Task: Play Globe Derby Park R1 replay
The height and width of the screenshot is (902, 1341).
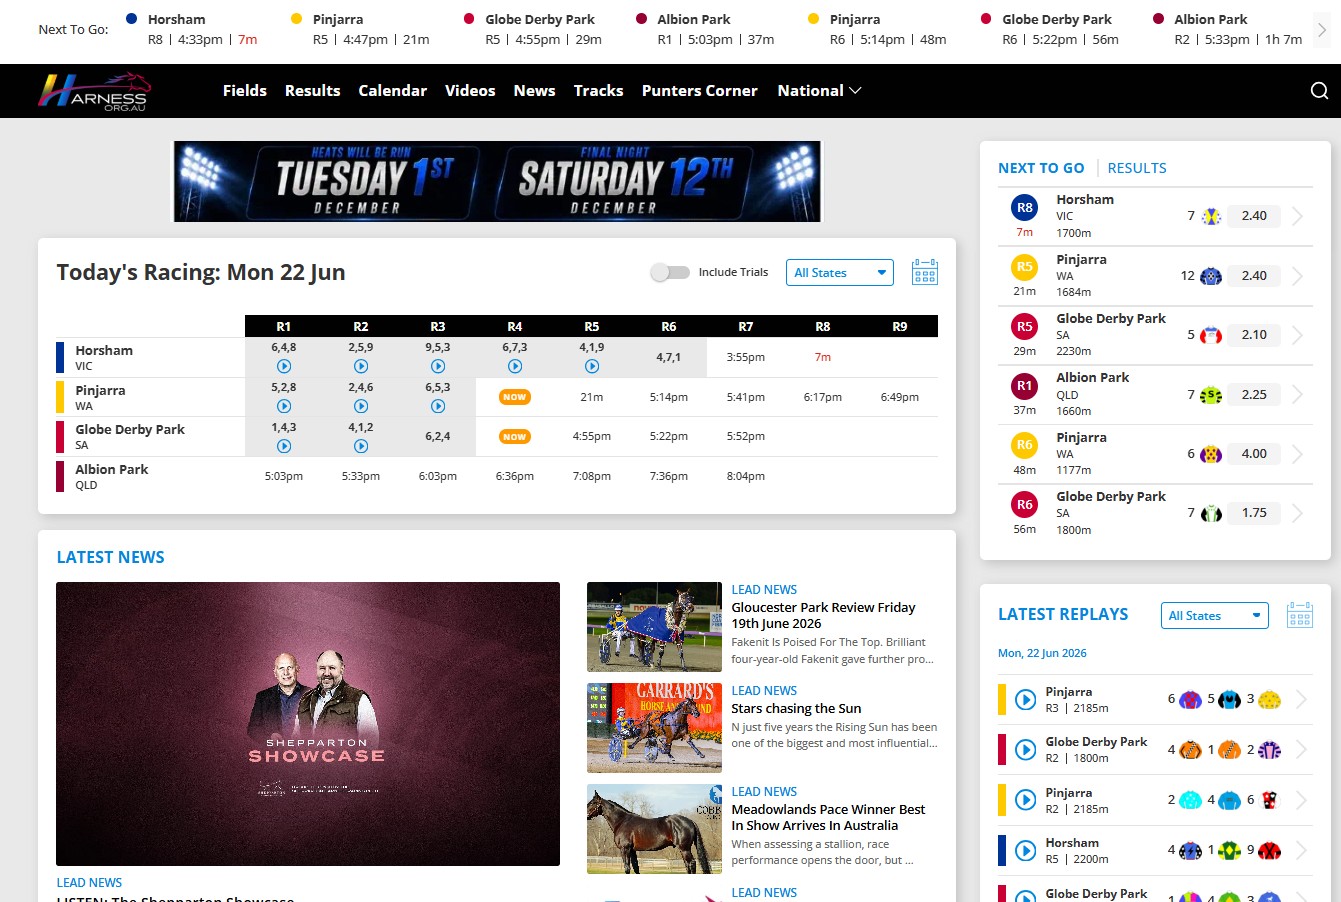Action: point(284,446)
